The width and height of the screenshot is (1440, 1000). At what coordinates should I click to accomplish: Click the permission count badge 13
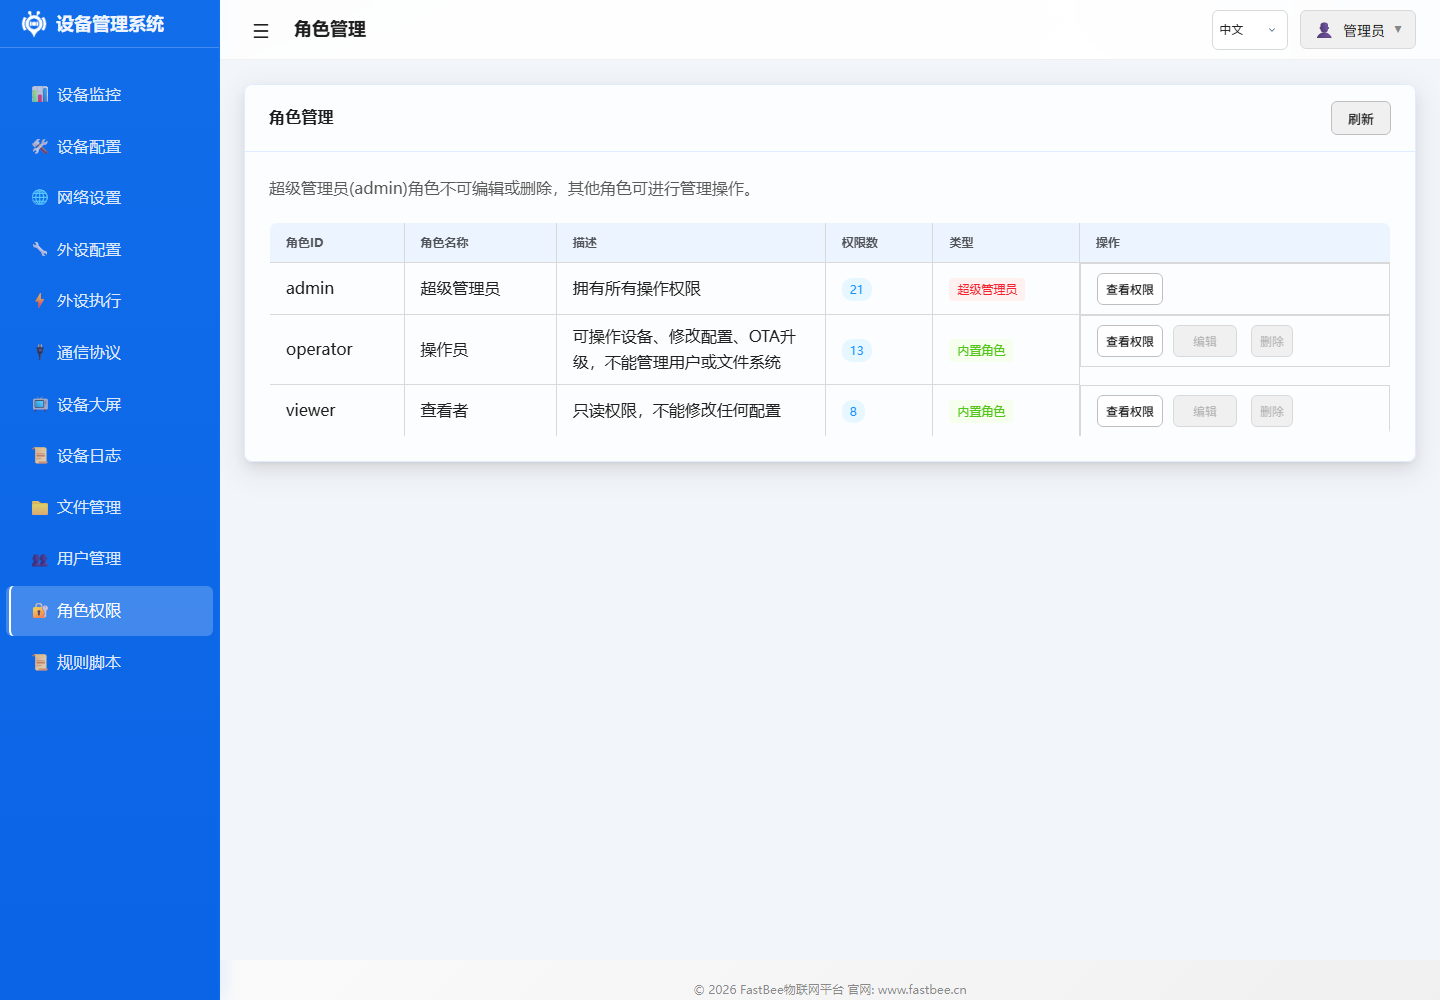[x=856, y=350]
